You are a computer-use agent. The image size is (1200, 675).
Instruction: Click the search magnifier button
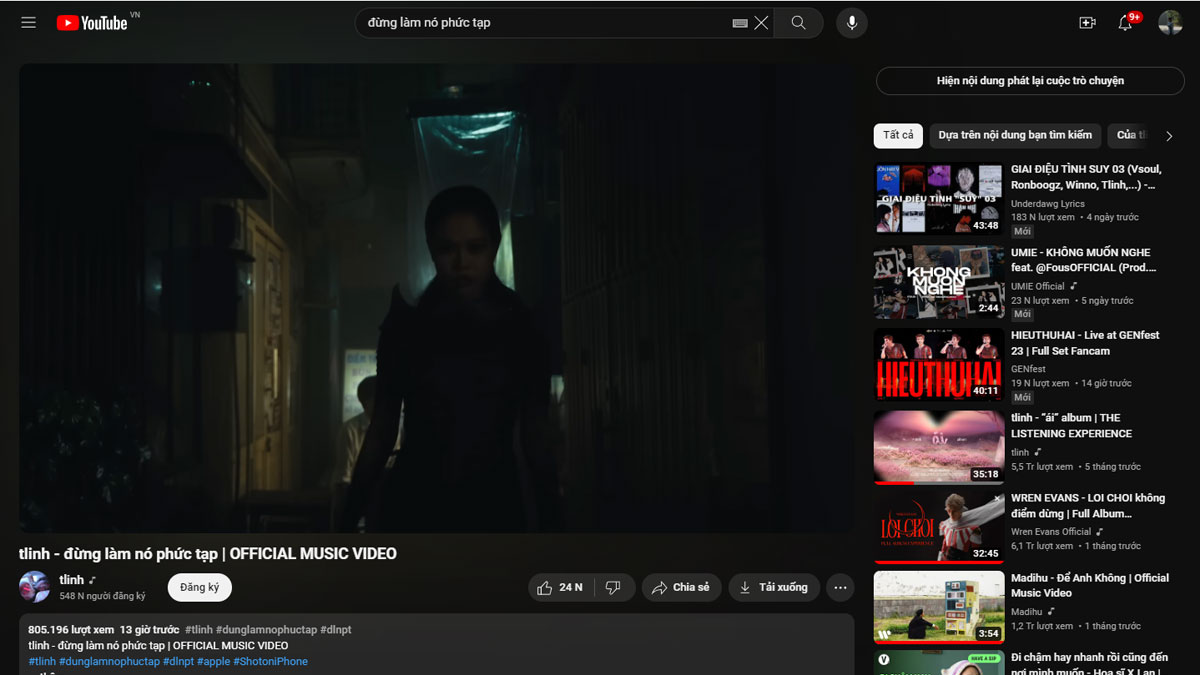(798, 23)
